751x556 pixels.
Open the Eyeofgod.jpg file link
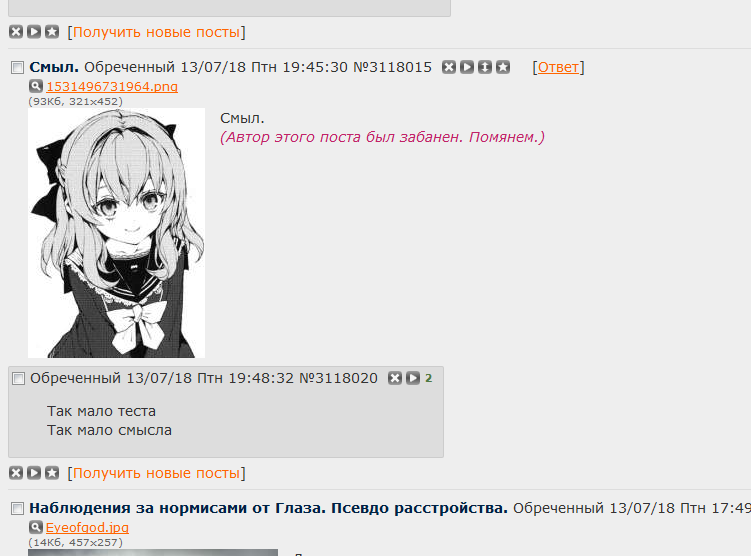tap(87, 528)
